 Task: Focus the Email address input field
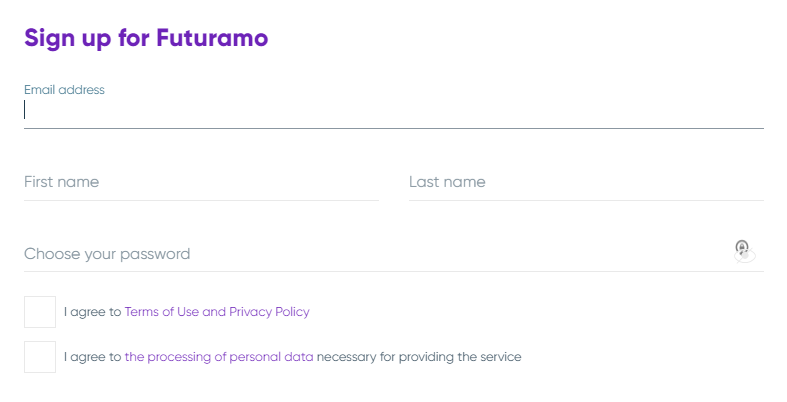[394, 110]
